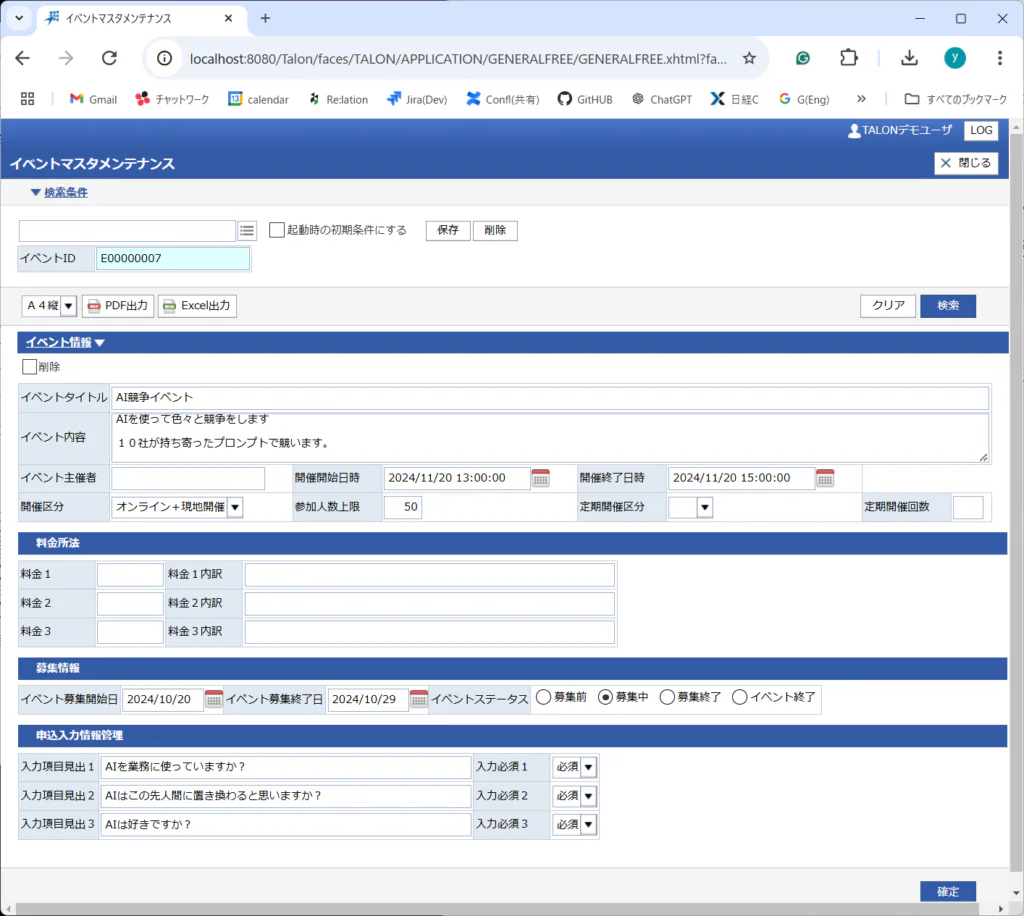Reload the current page
The height and width of the screenshot is (916, 1024).
(x=109, y=58)
